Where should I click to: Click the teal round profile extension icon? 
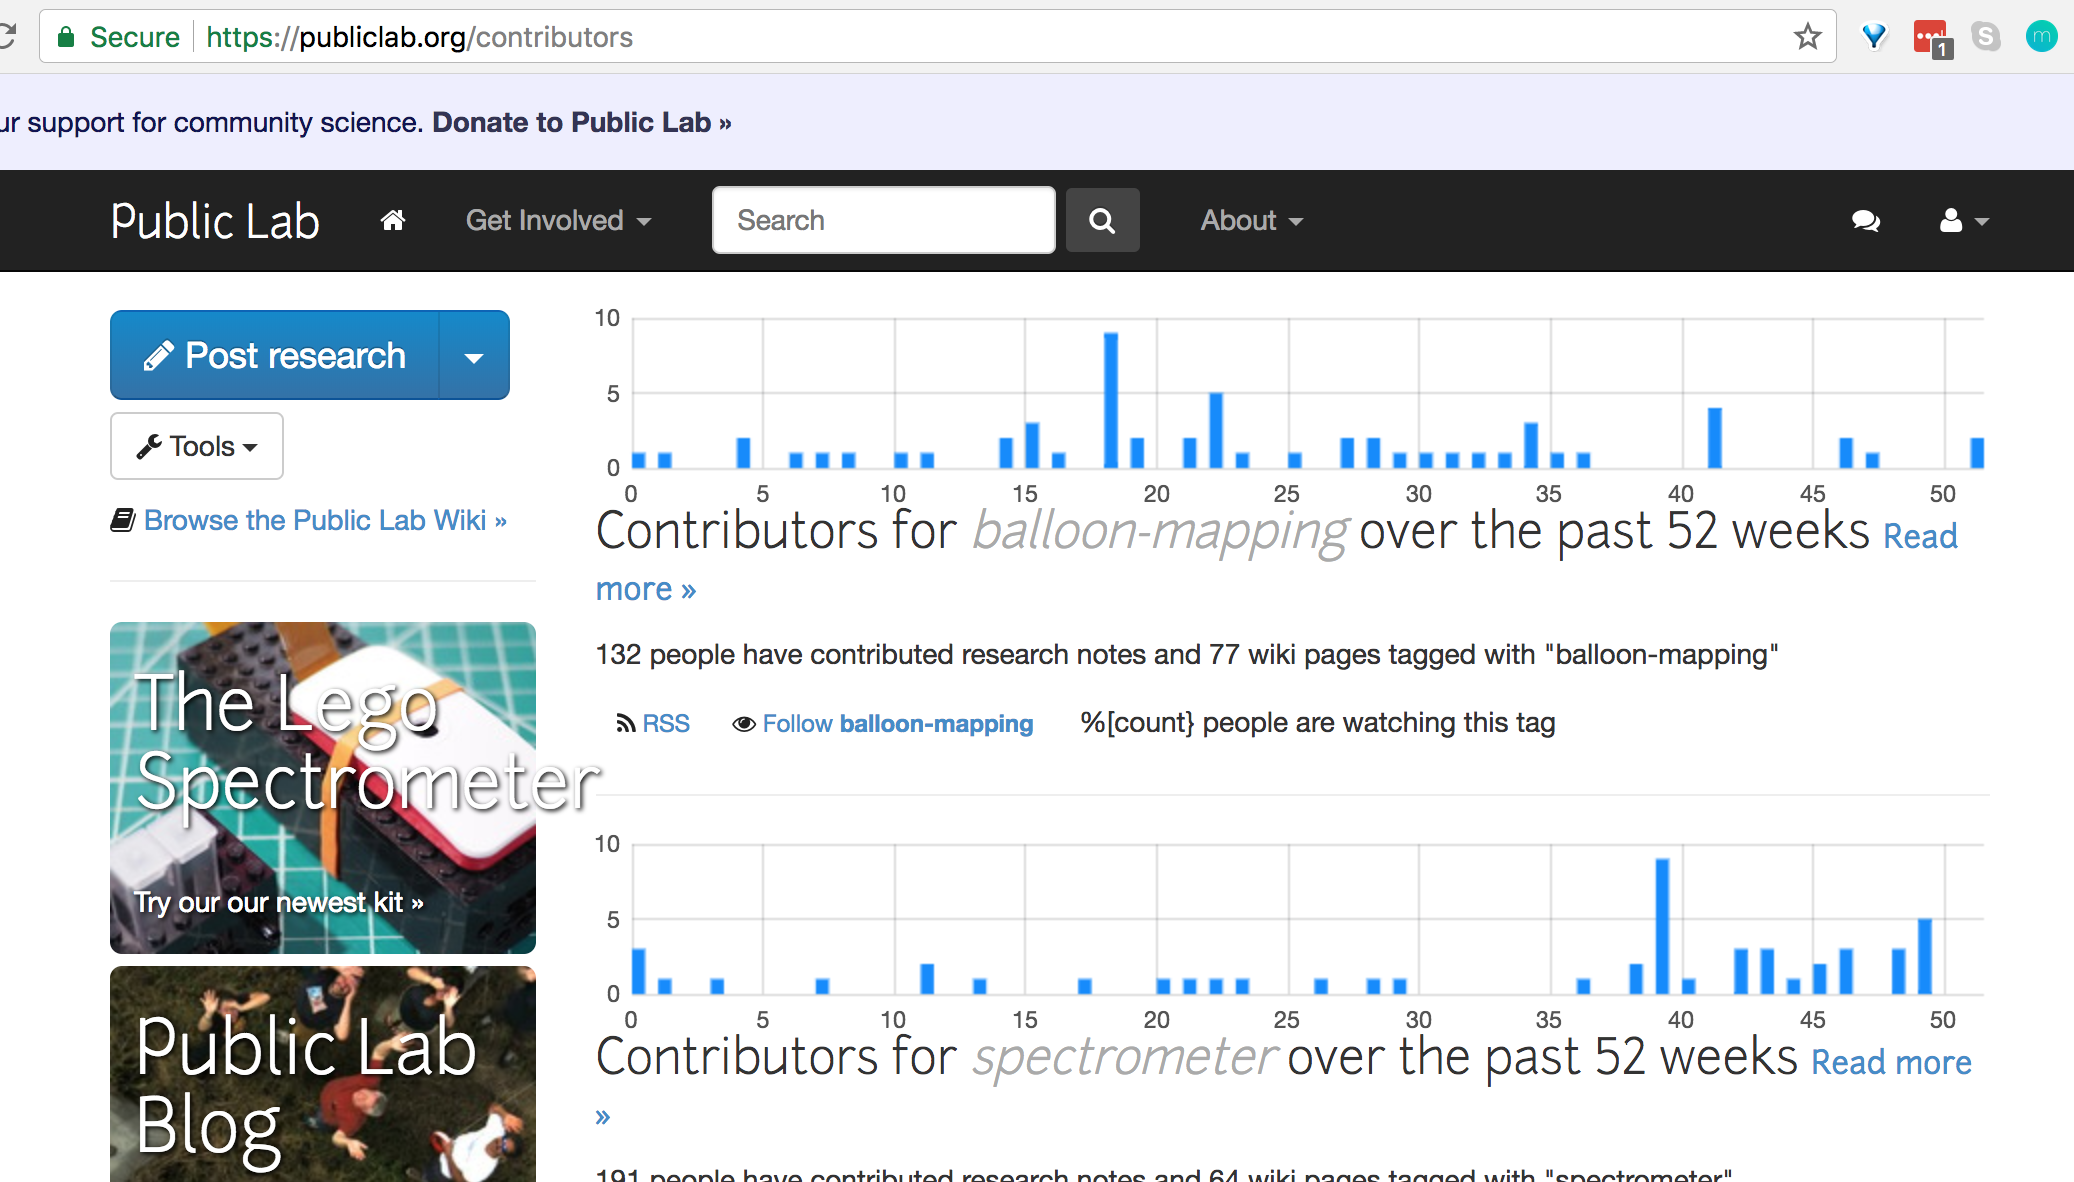pos(2040,37)
